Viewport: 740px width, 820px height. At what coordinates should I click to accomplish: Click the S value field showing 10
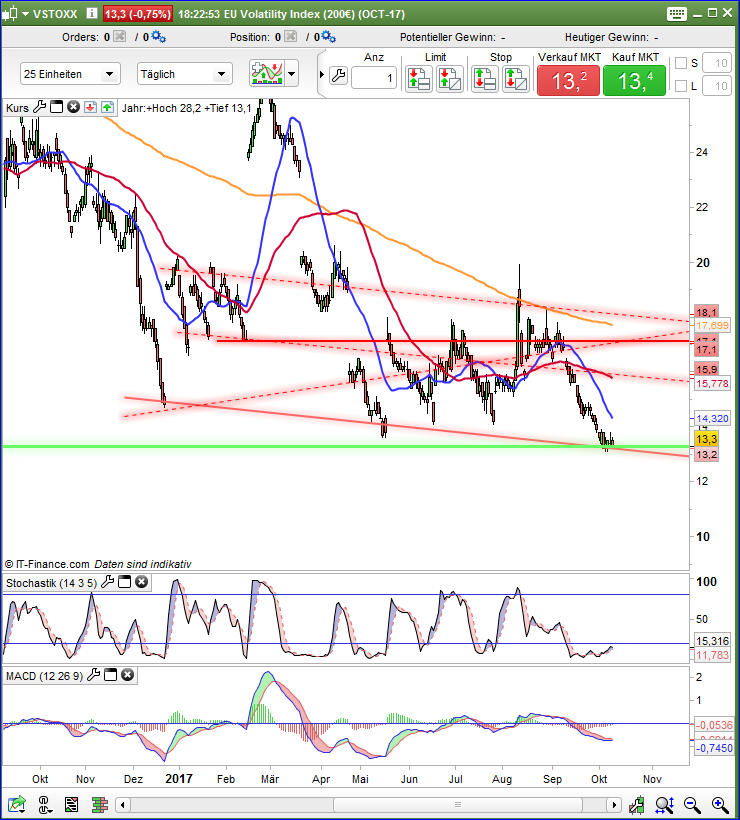tap(716, 63)
